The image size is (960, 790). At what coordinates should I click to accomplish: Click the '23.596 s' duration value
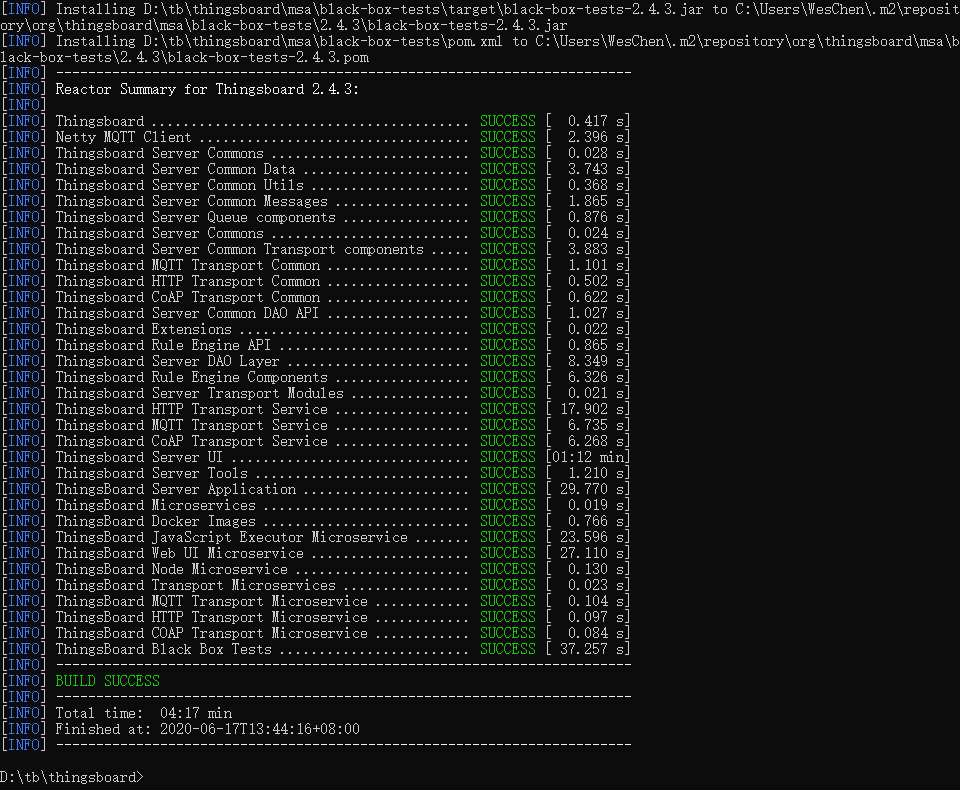592,537
